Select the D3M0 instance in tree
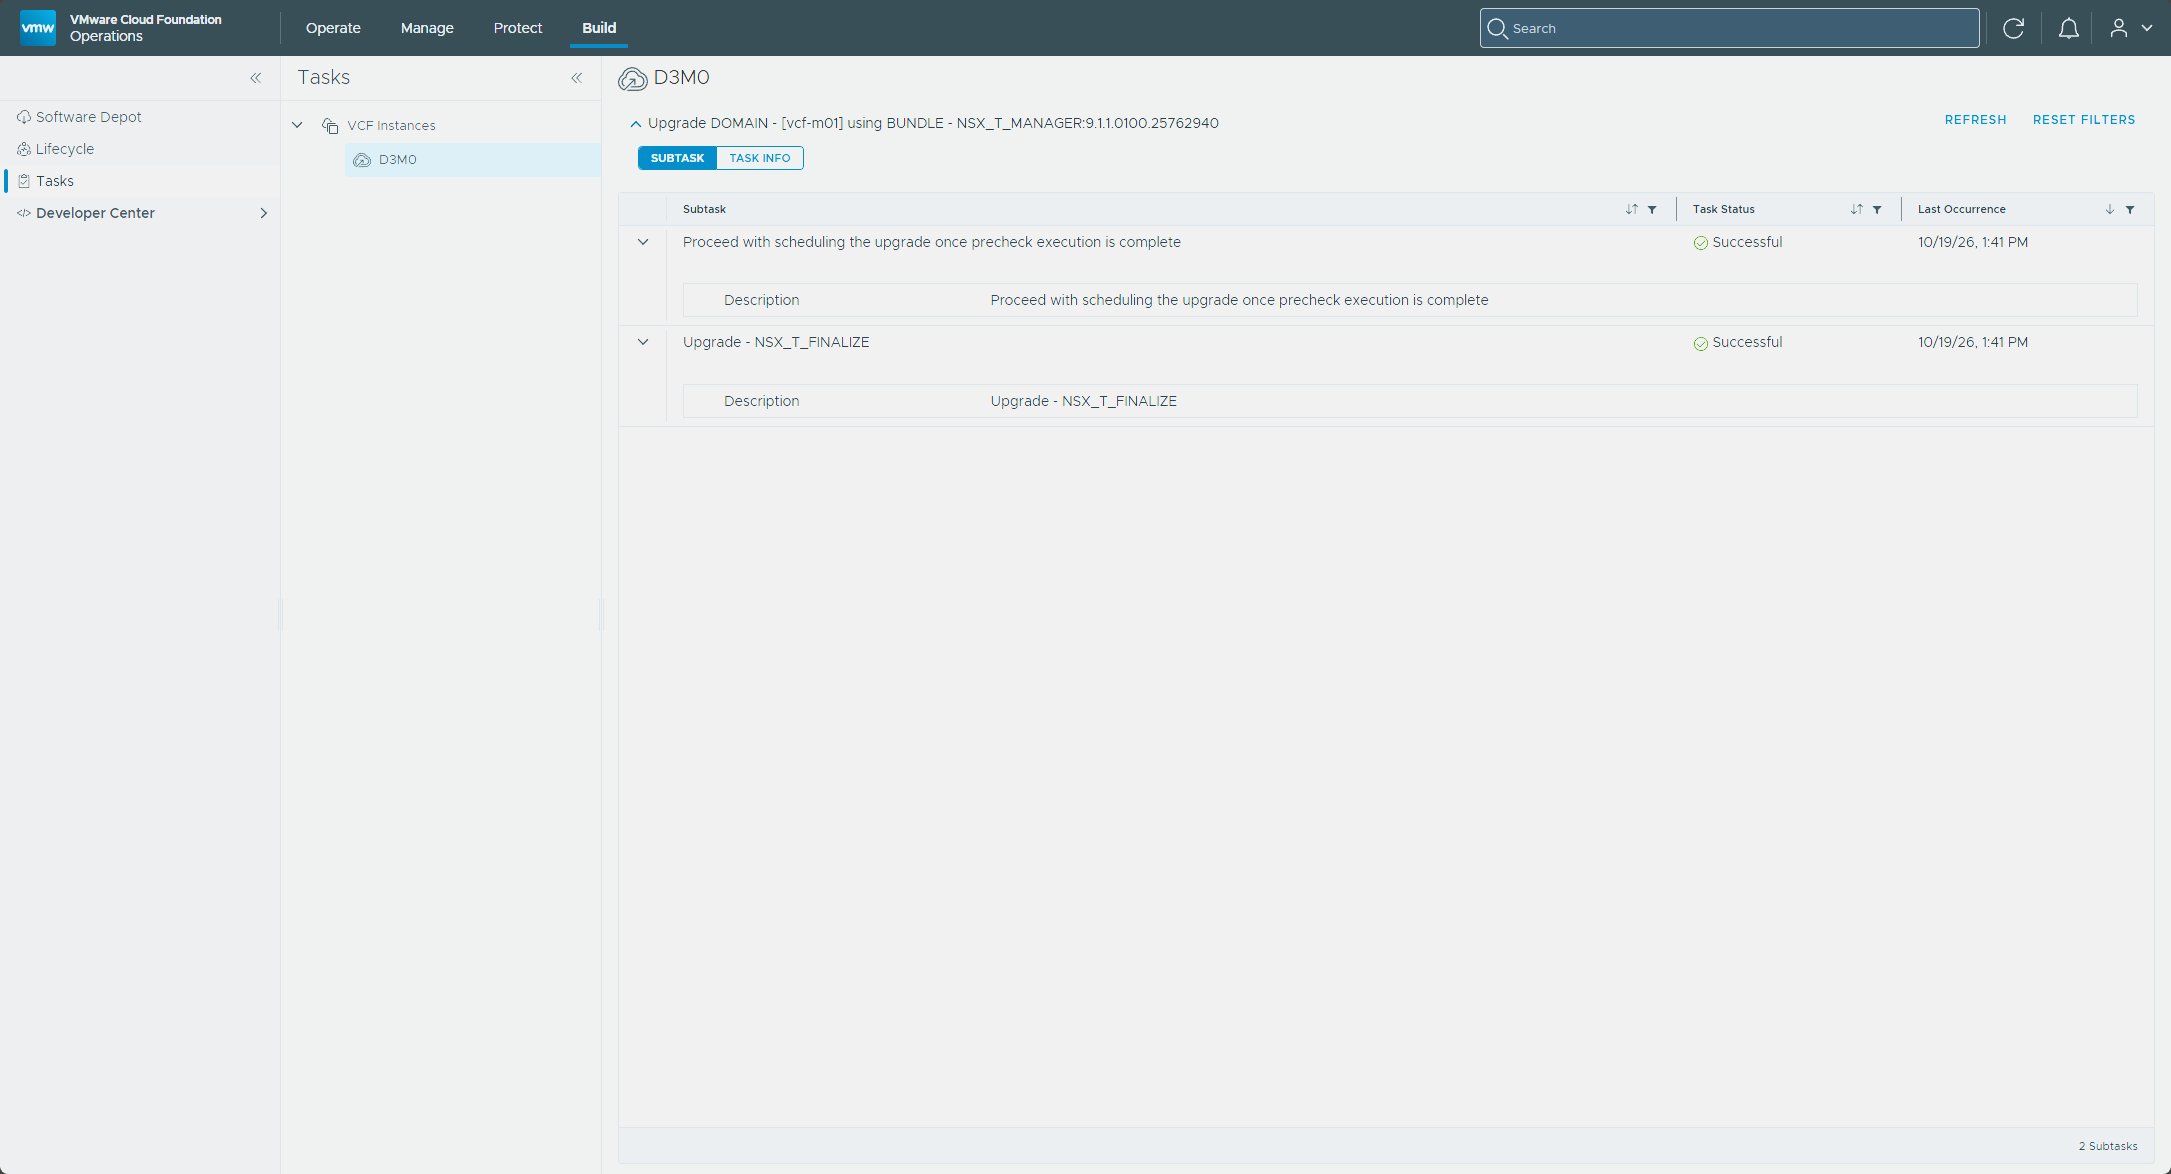 pos(473,160)
